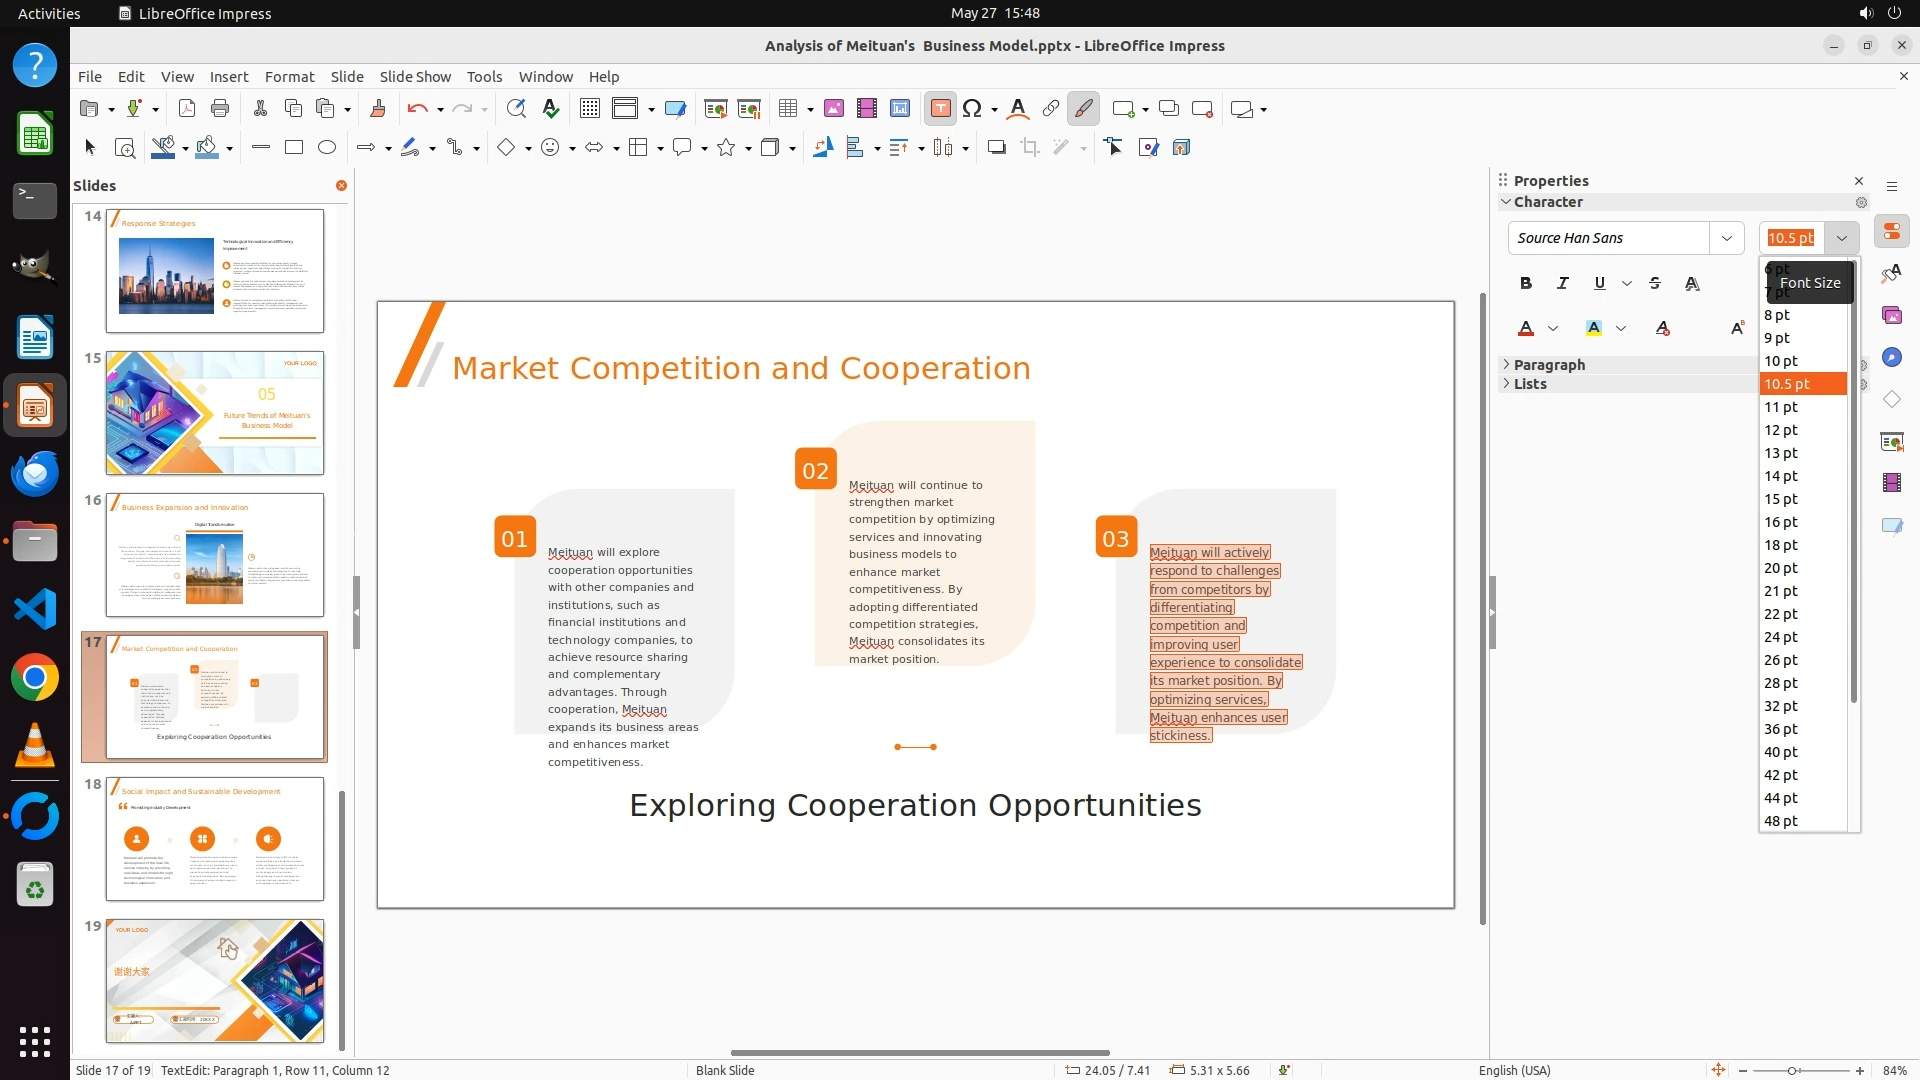
Task: Click the Insert Text Box toolbar icon
Action: [940, 109]
